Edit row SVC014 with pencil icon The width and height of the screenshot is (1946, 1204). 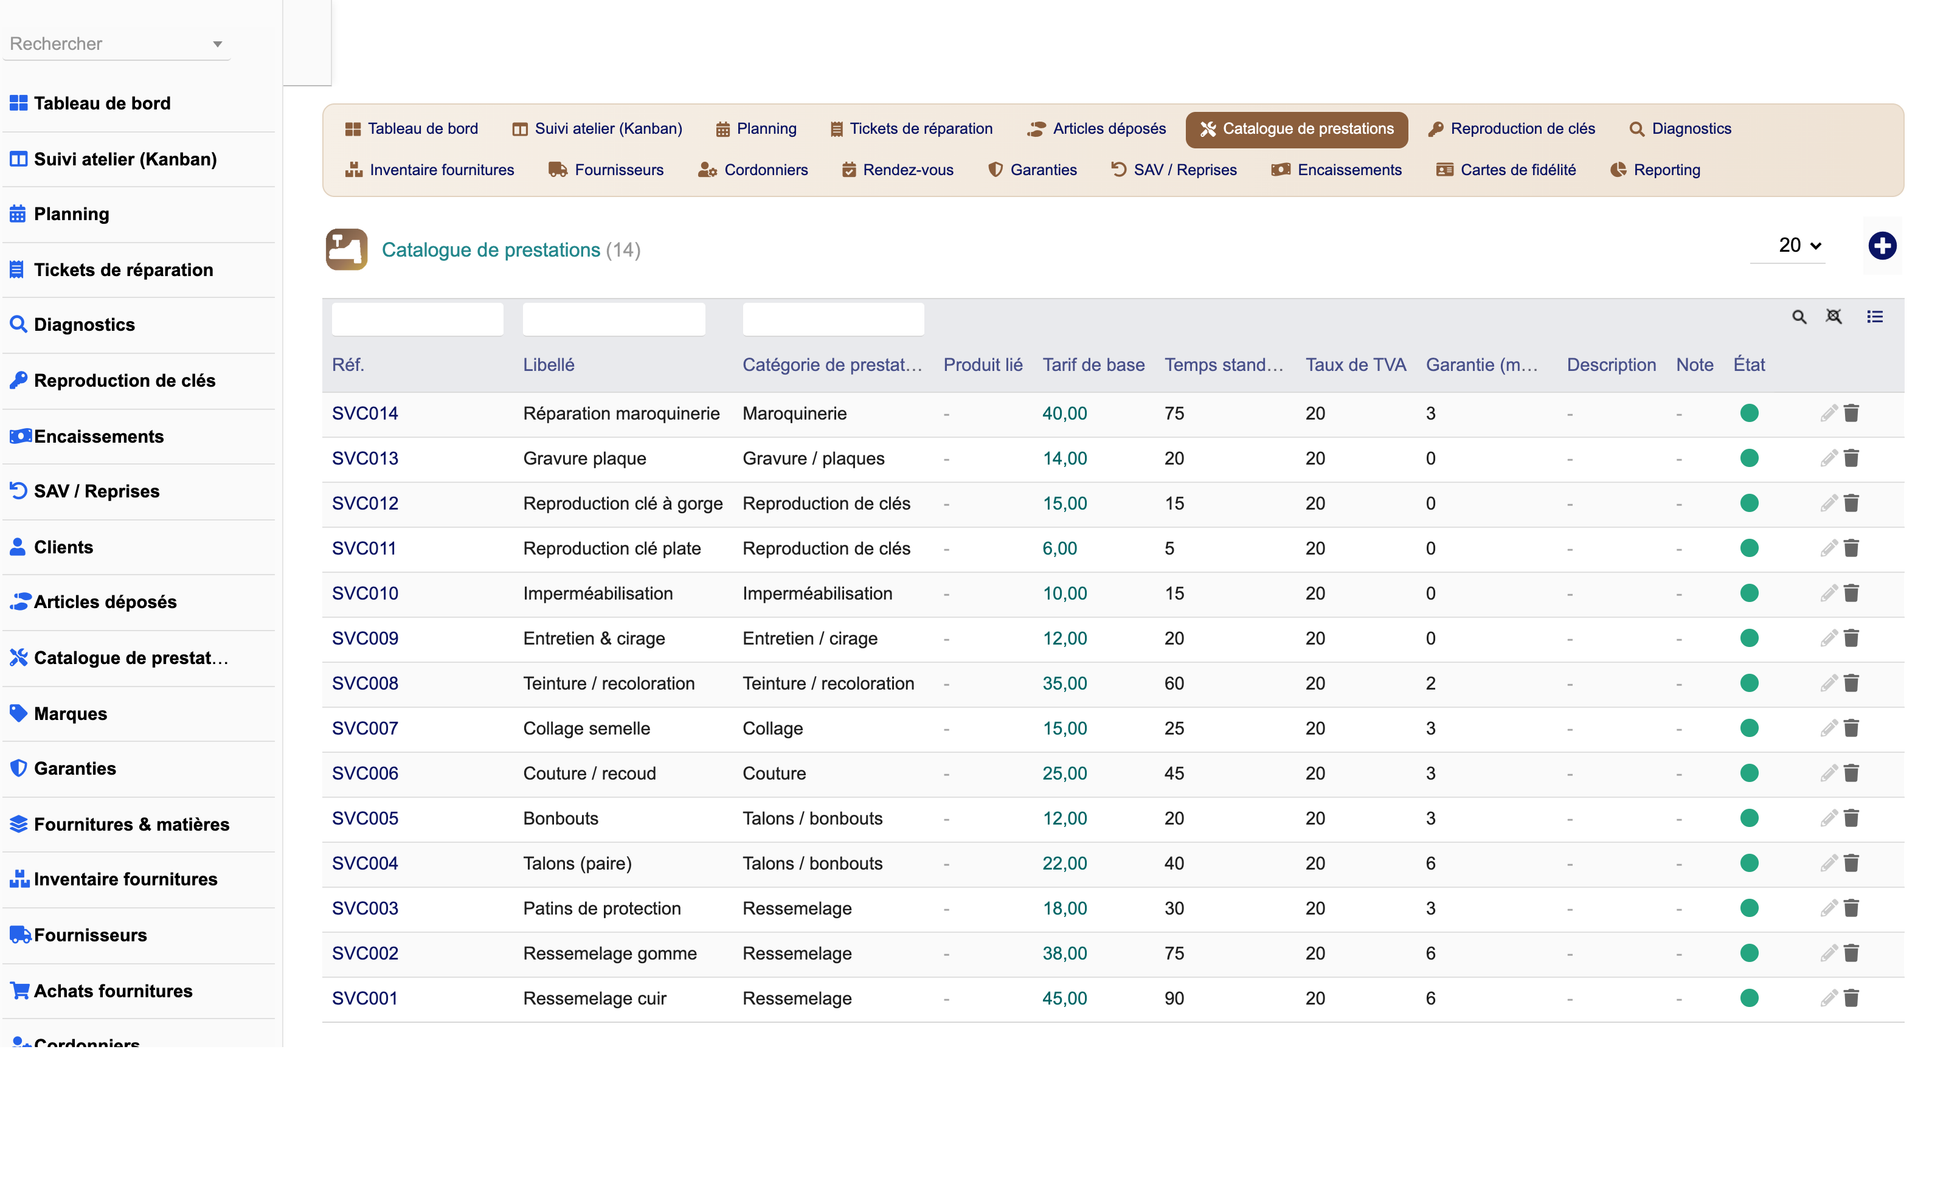pos(1829,413)
